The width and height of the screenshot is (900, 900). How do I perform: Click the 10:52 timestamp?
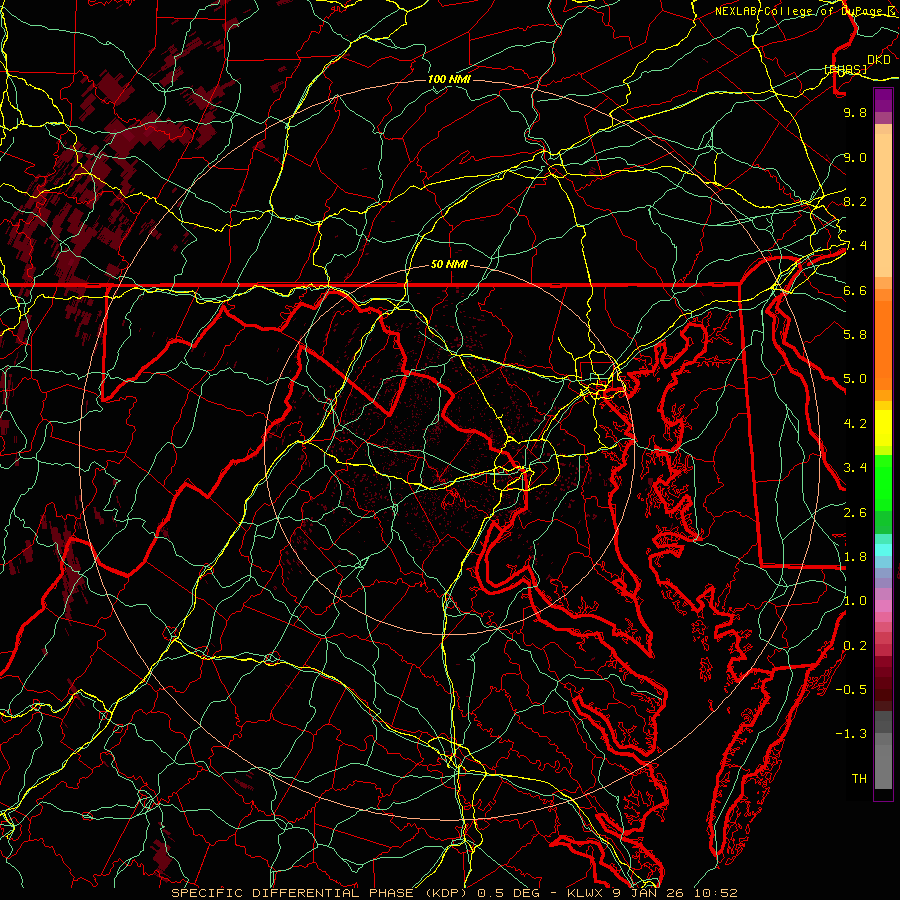coord(715,893)
